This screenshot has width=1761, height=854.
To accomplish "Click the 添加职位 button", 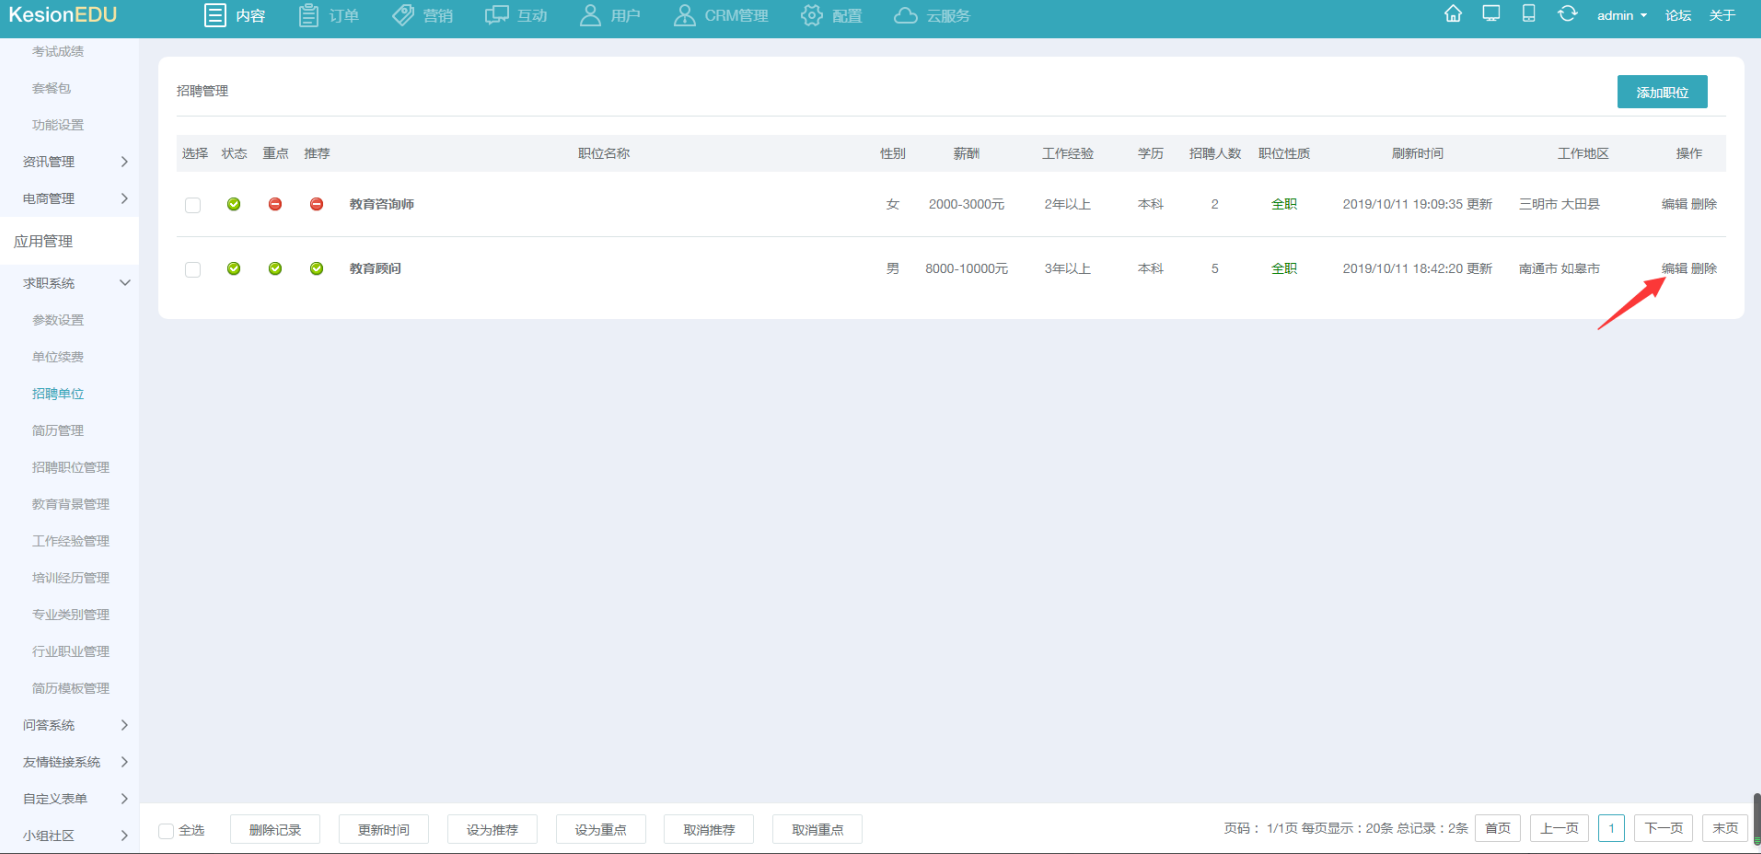I will coord(1662,92).
